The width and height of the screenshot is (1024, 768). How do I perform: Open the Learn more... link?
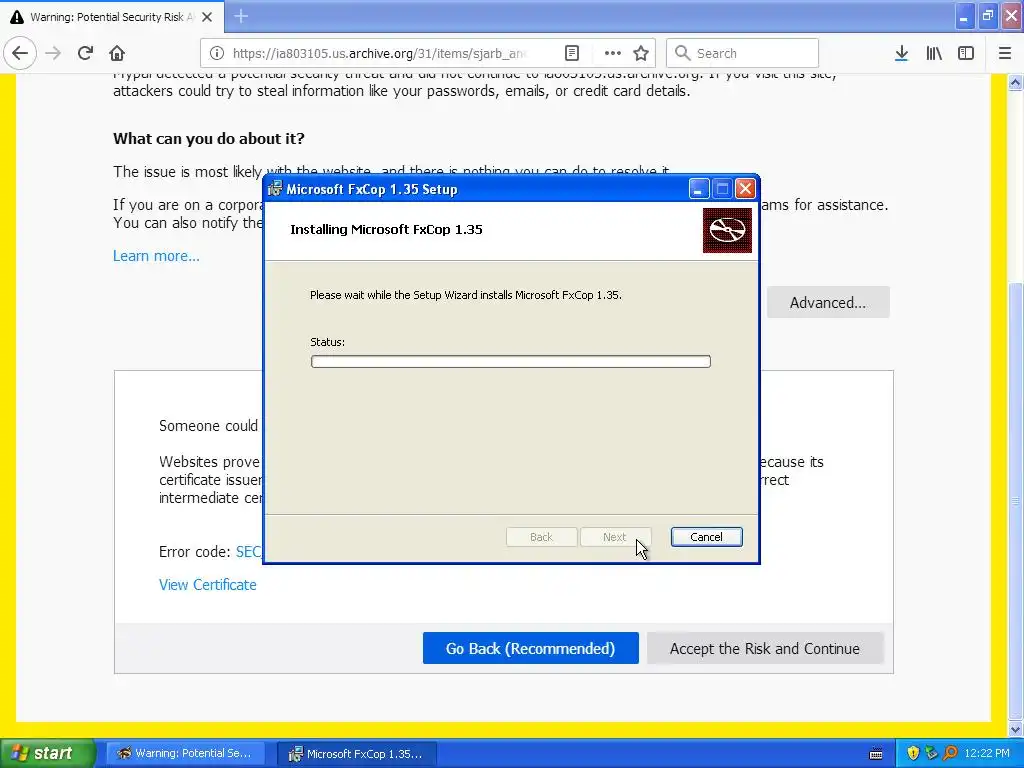click(156, 256)
